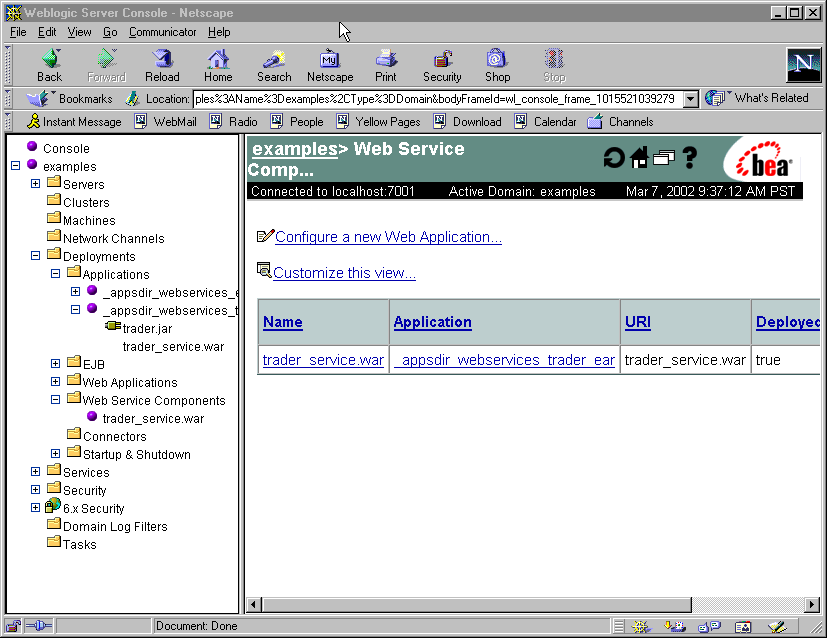Click the horizontal scrollbar right arrow
Screen dimensions: 827x638
(x=812, y=604)
